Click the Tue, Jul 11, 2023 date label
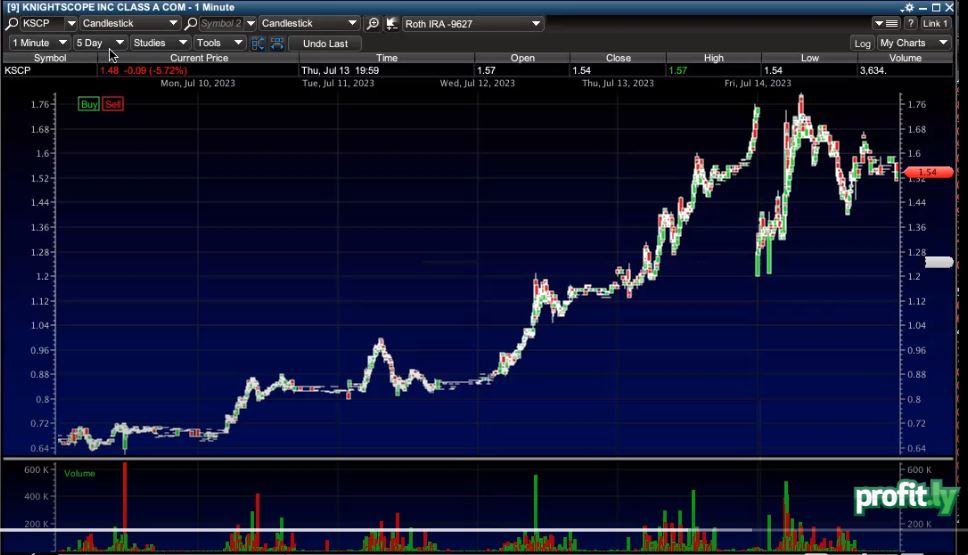968x555 pixels. (338, 83)
